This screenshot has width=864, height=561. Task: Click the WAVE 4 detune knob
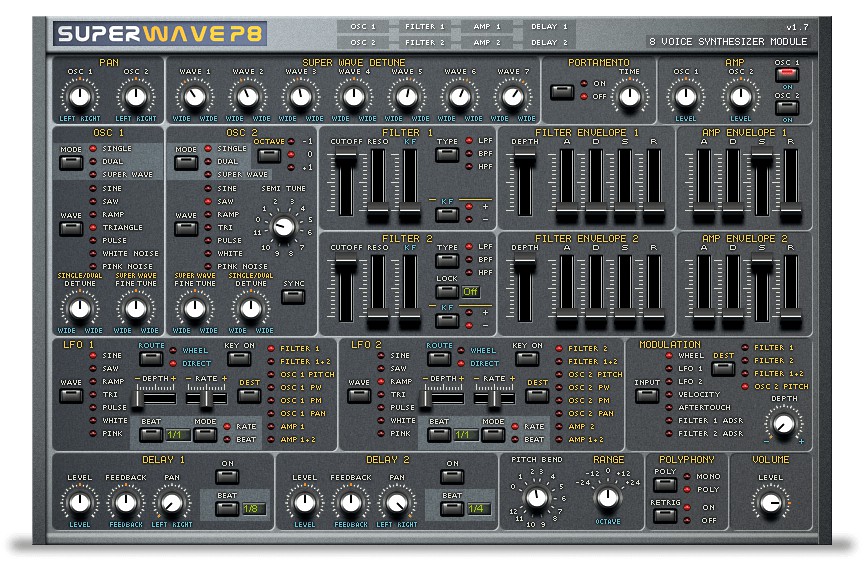354,96
